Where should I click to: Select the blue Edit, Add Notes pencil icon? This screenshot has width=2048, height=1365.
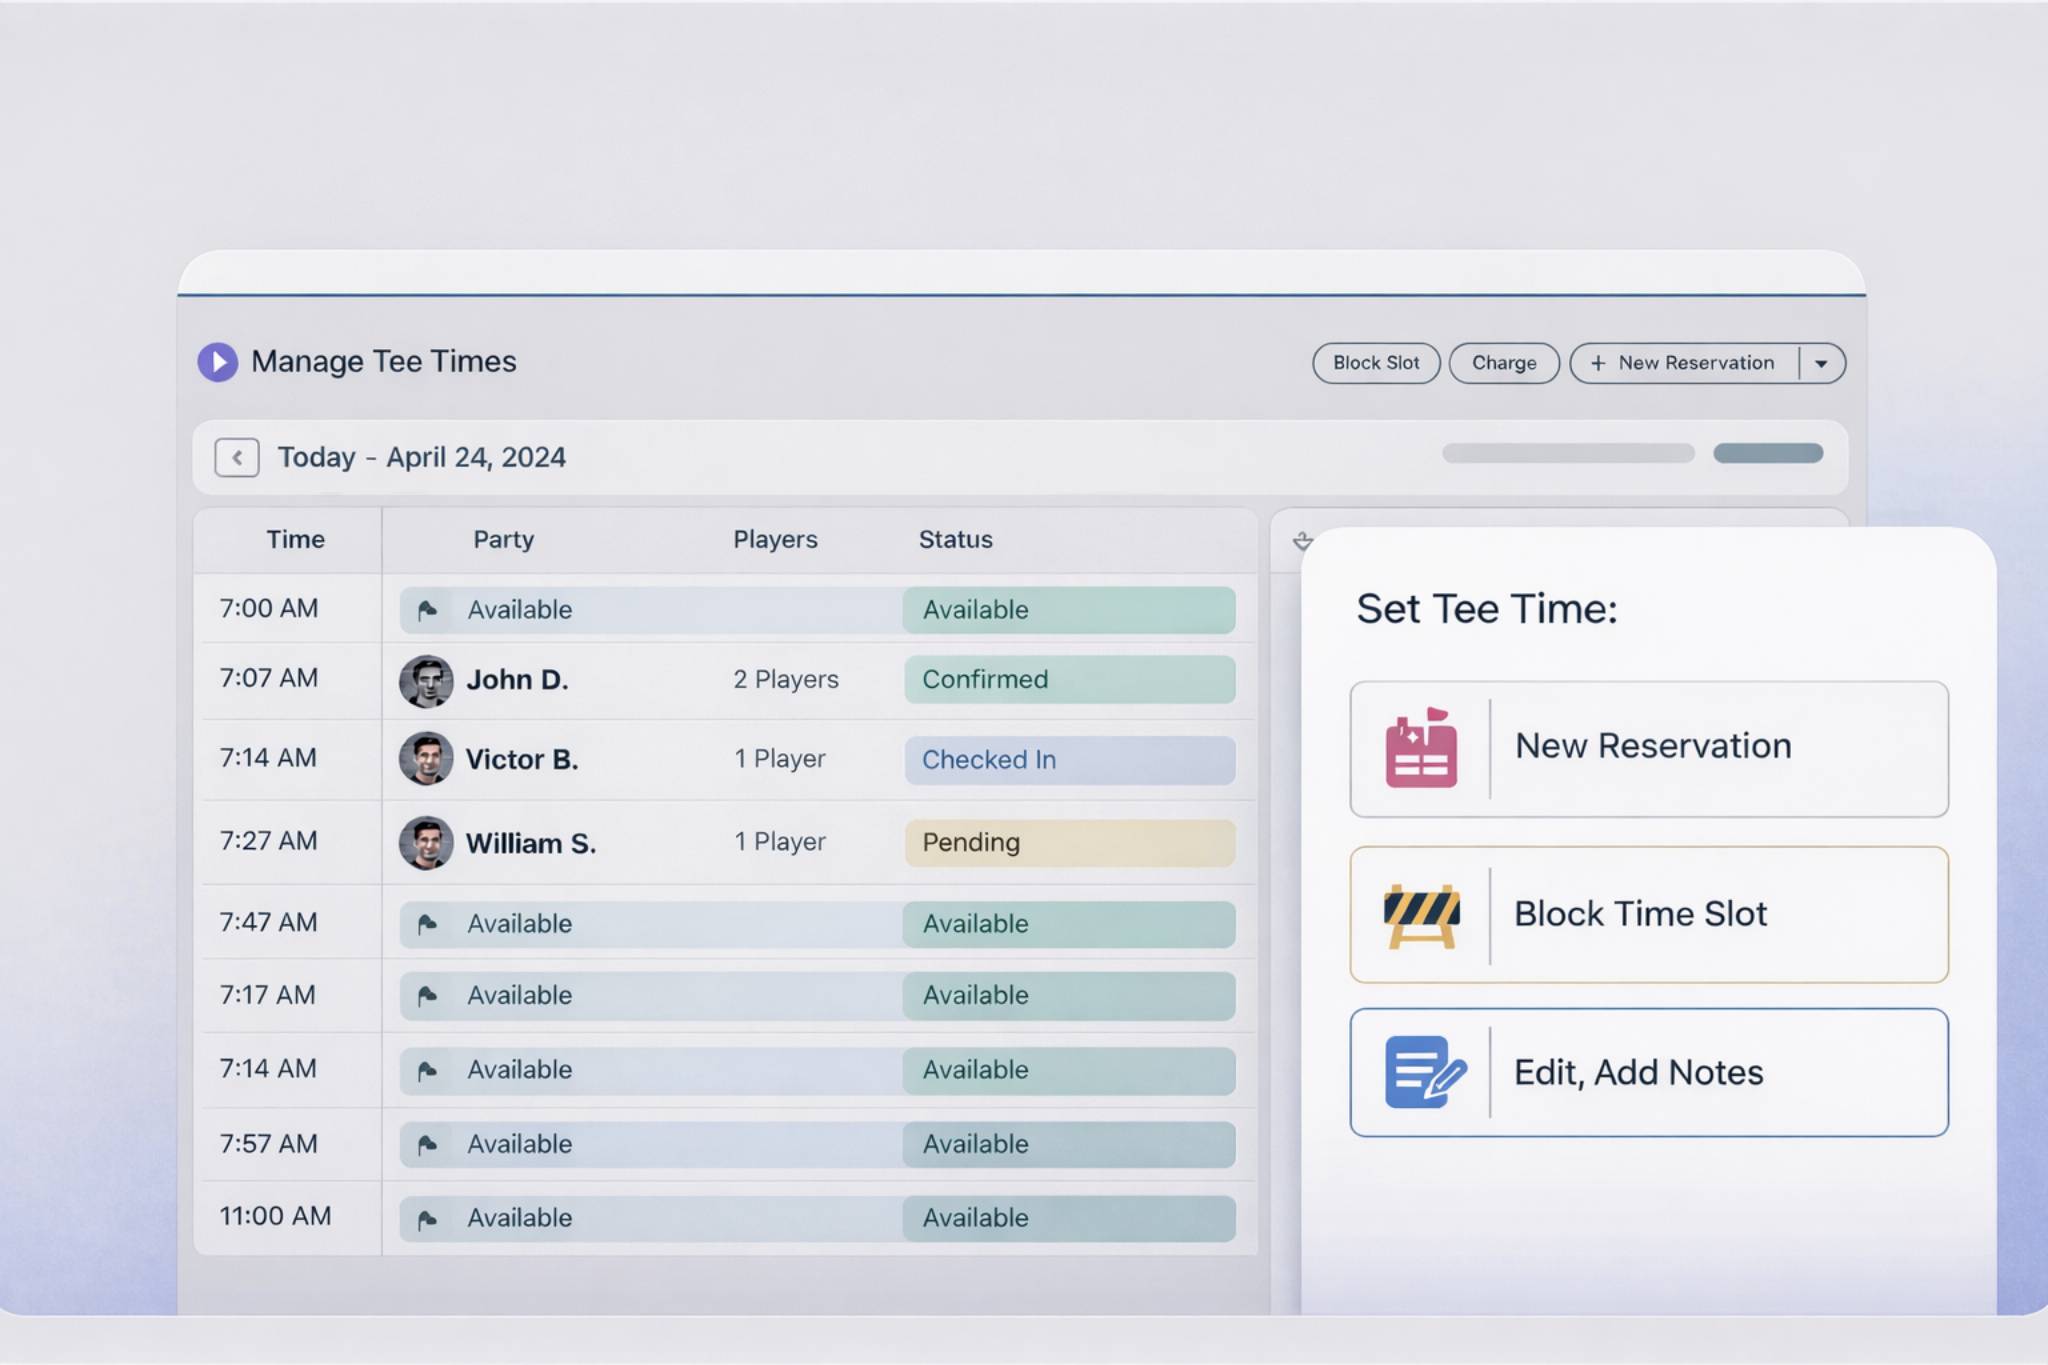click(1424, 1072)
